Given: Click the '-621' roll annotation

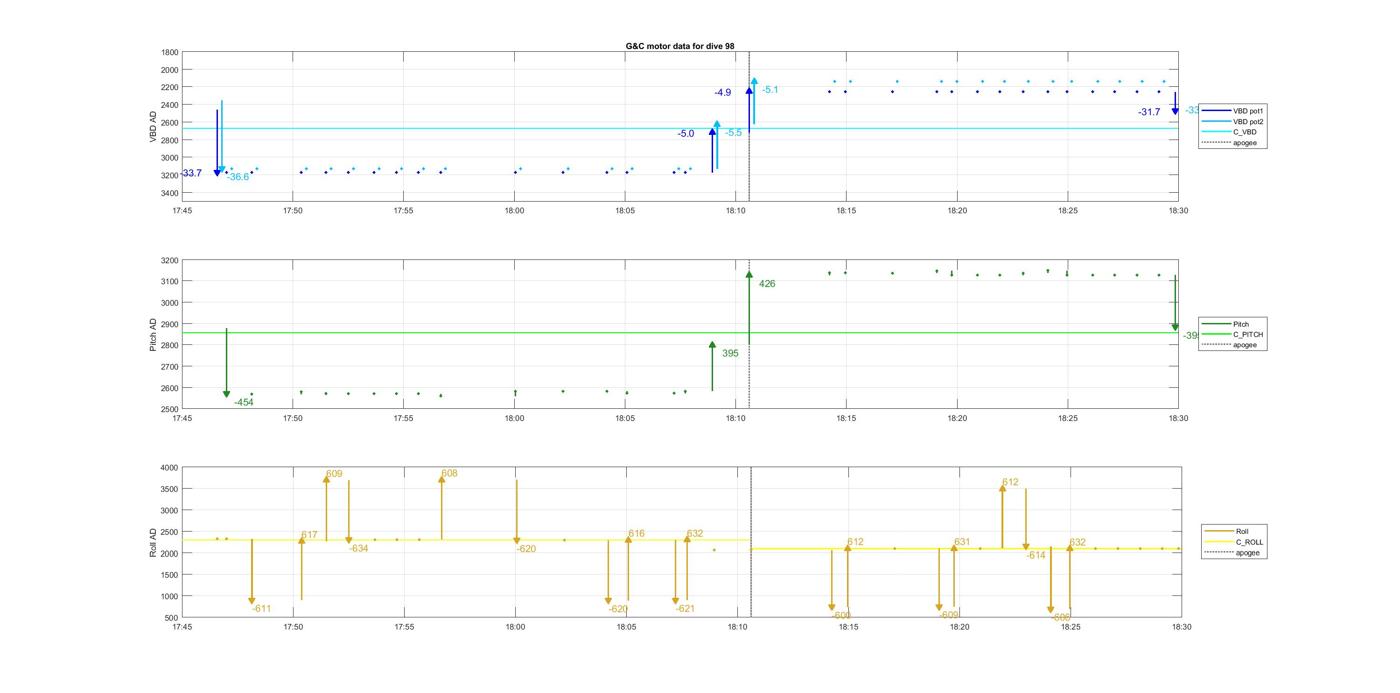Looking at the screenshot, I should click(685, 609).
